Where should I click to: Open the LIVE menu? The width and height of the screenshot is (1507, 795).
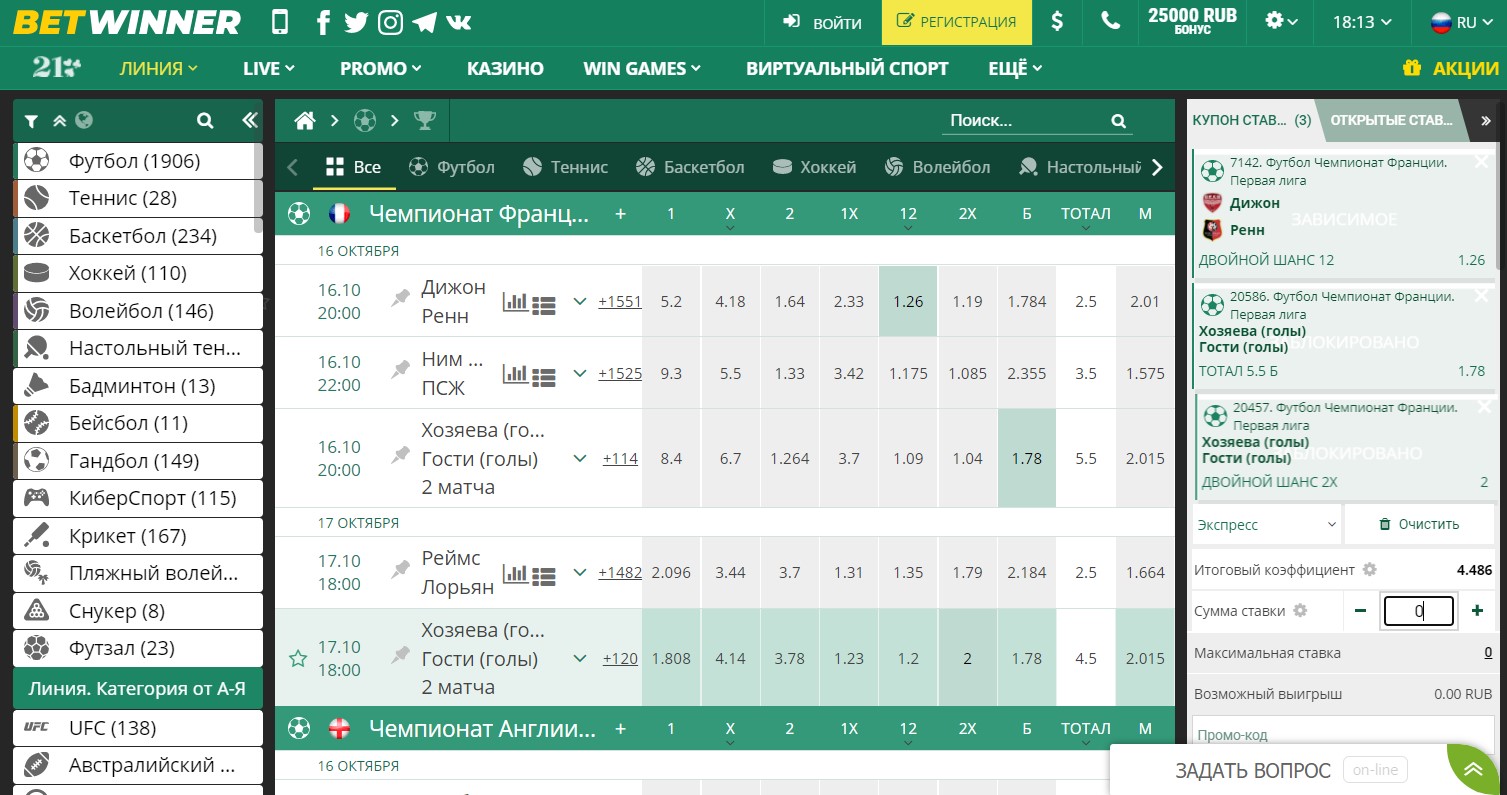[268, 68]
